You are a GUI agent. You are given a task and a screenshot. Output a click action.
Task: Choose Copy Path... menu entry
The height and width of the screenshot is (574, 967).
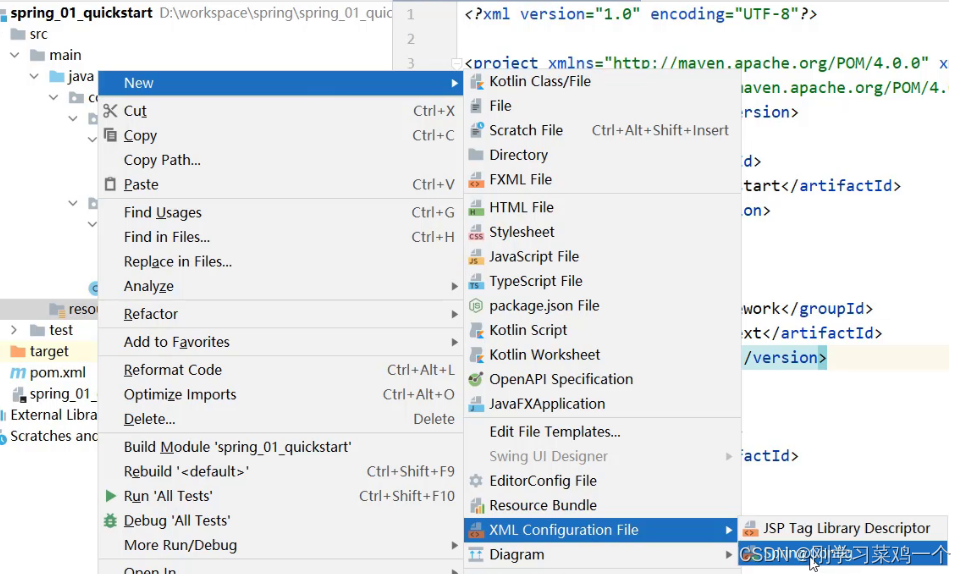[281, 160]
